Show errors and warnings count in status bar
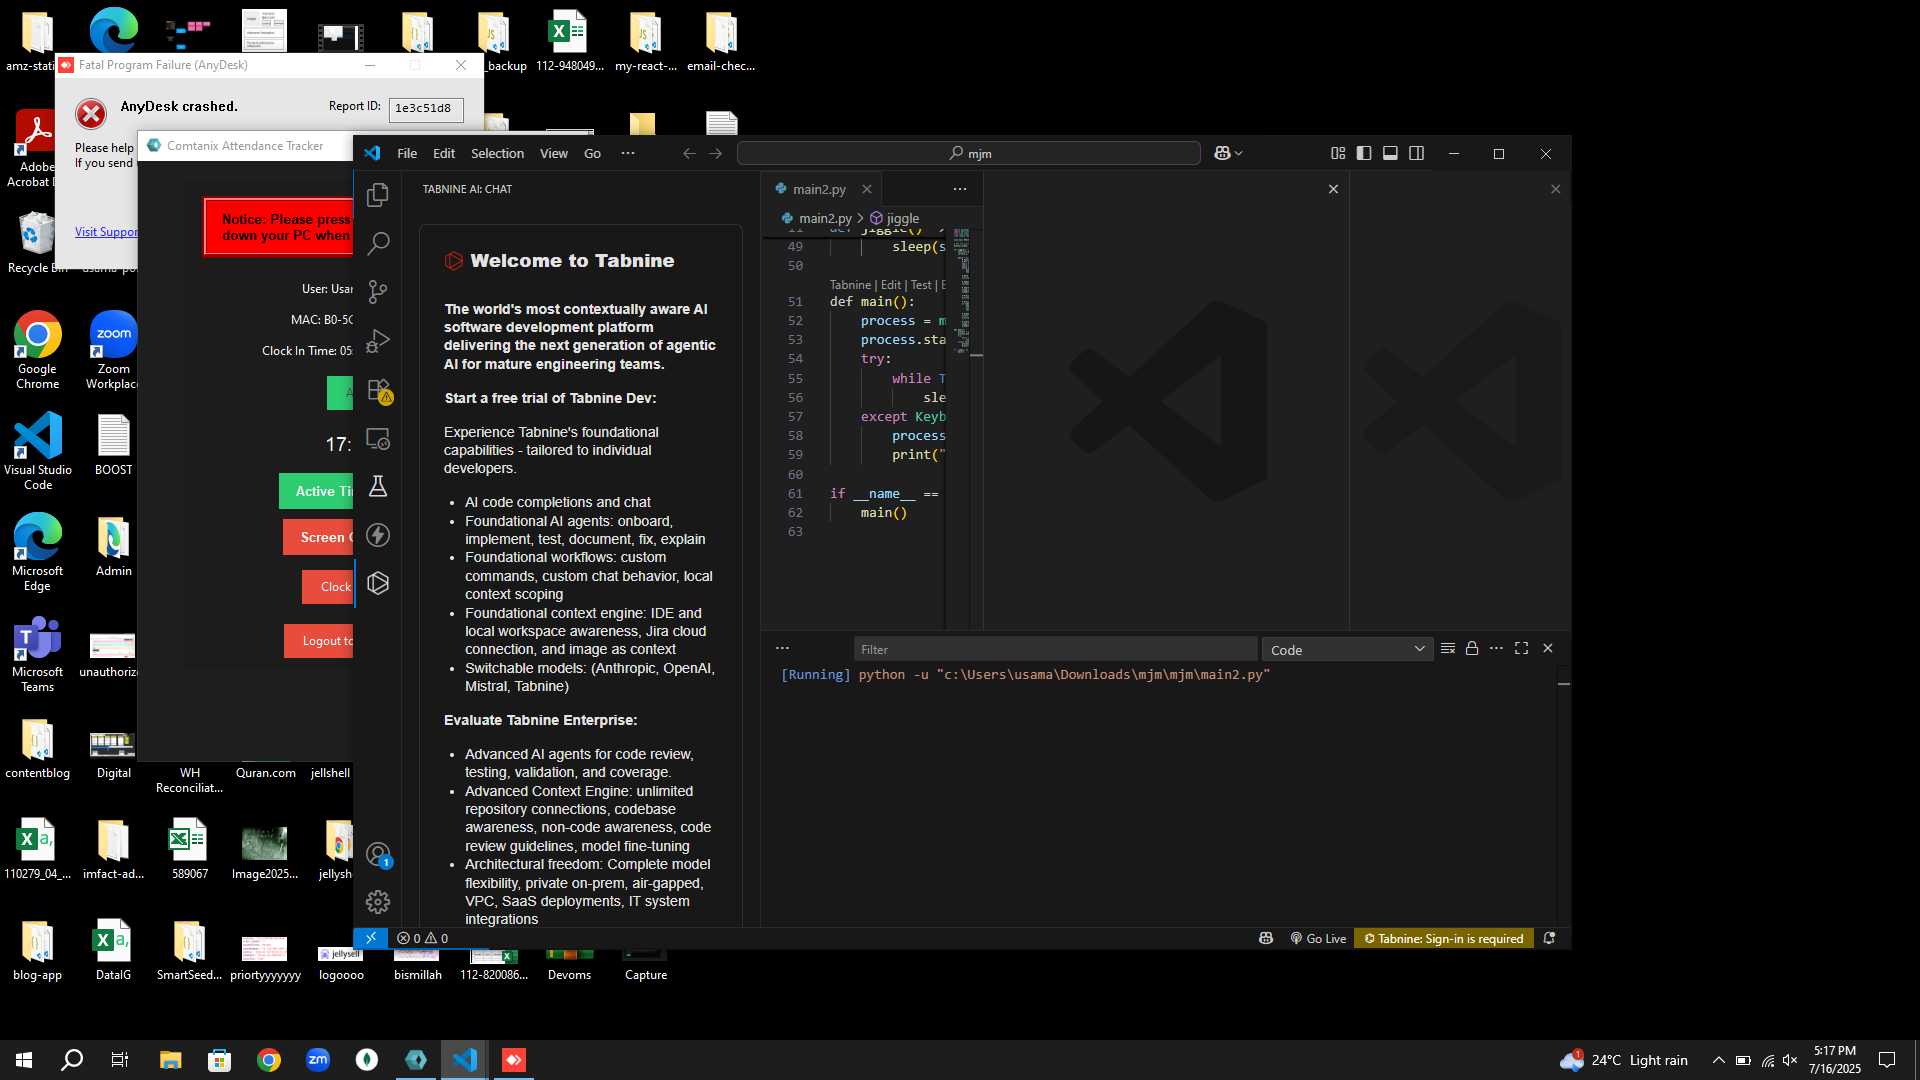 tap(422, 938)
